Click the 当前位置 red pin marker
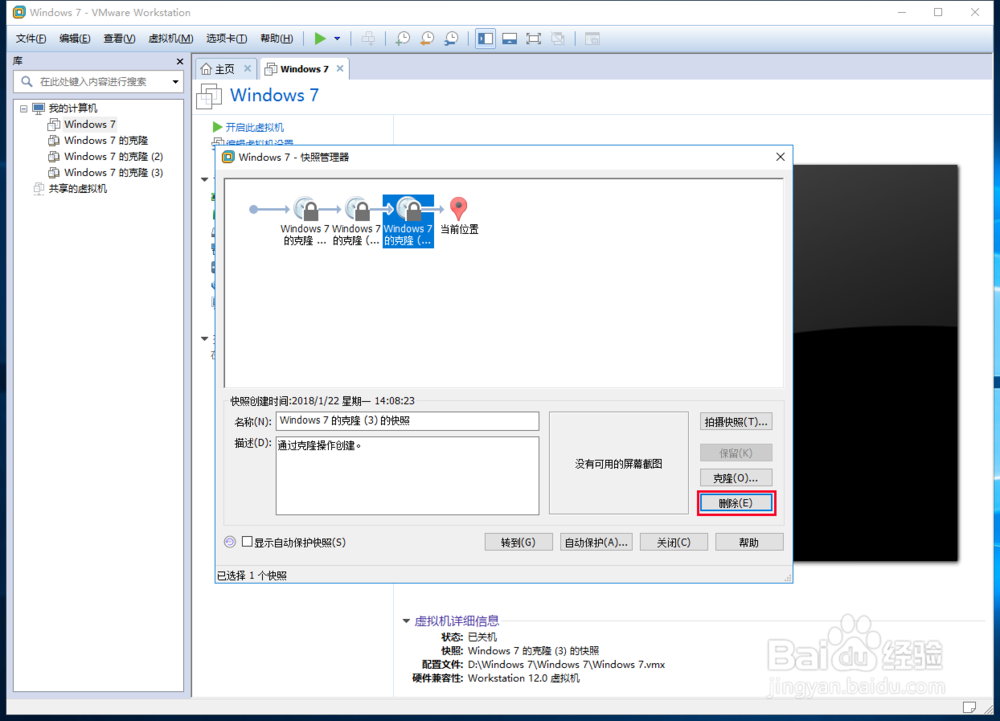The height and width of the screenshot is (721, 1000). [459, 208]
